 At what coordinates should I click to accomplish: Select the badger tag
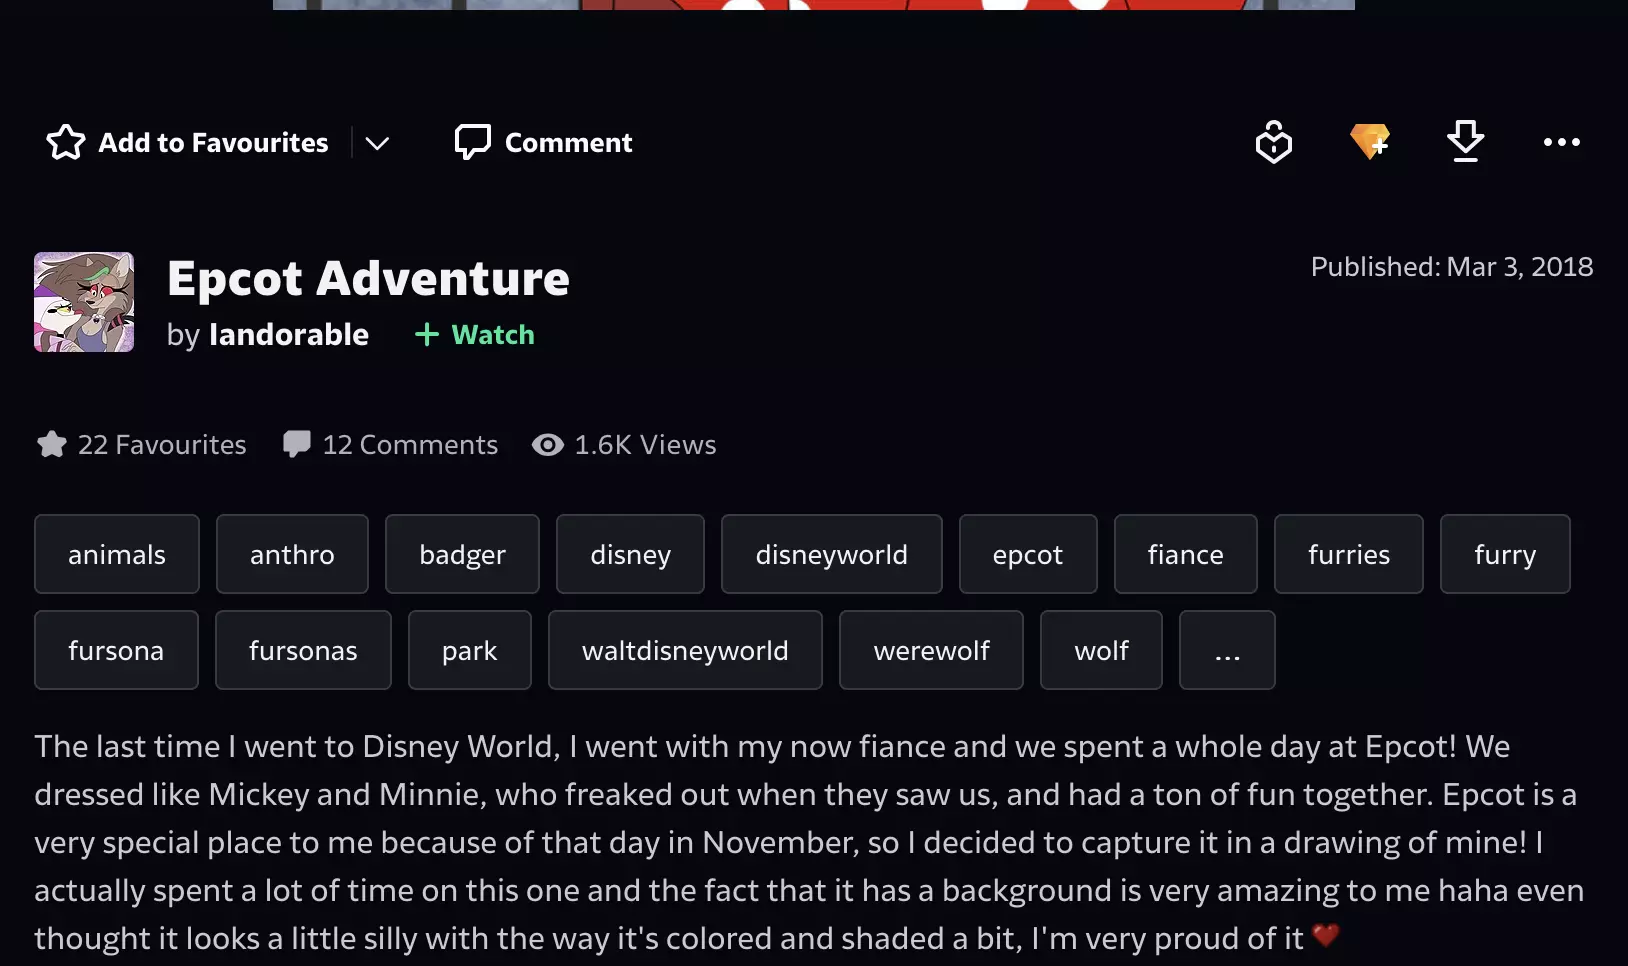coord(462,554)
